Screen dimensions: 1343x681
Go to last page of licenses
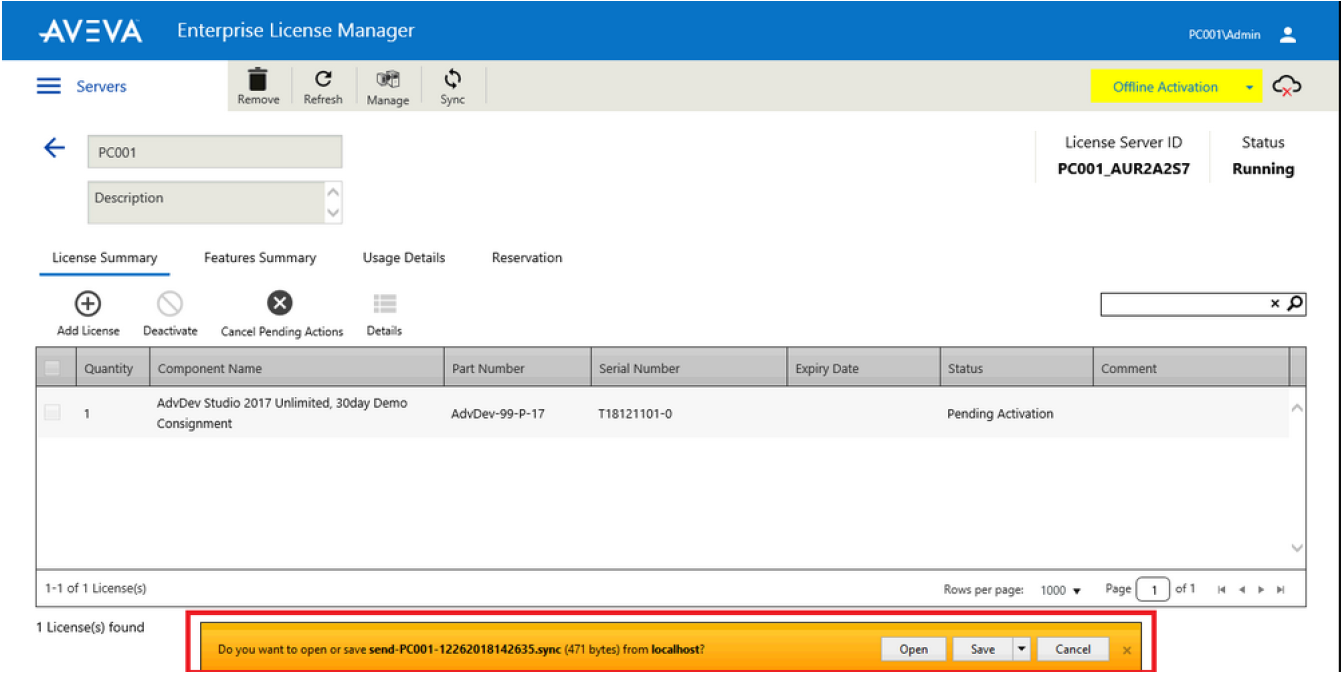pyautogui.click(x=1281, y=590)
